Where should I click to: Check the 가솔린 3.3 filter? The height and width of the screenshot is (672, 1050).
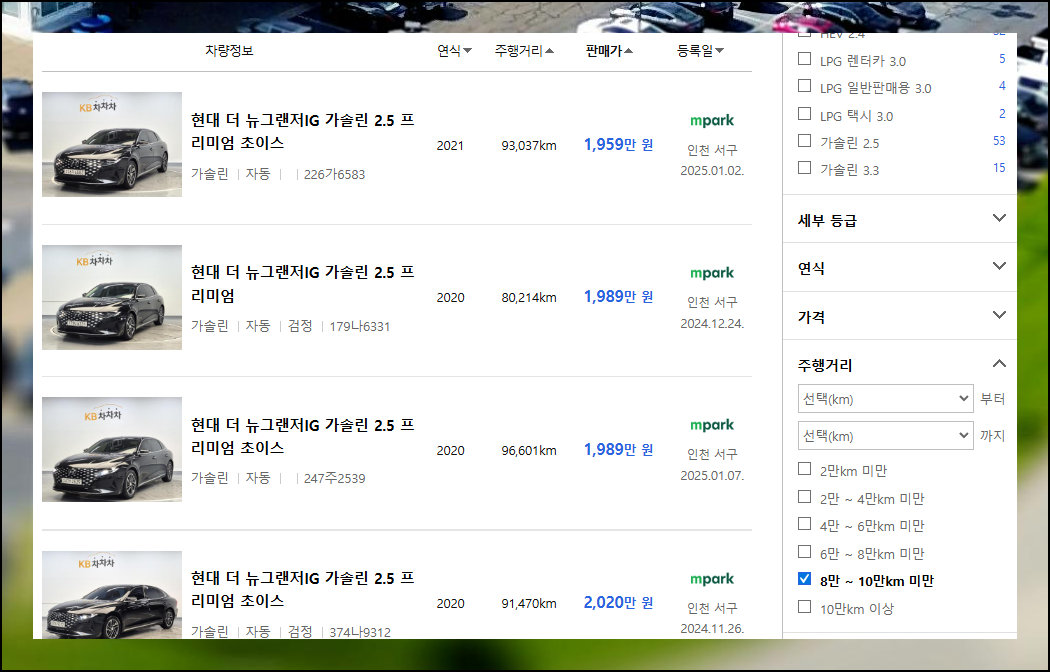click(805, 168)
